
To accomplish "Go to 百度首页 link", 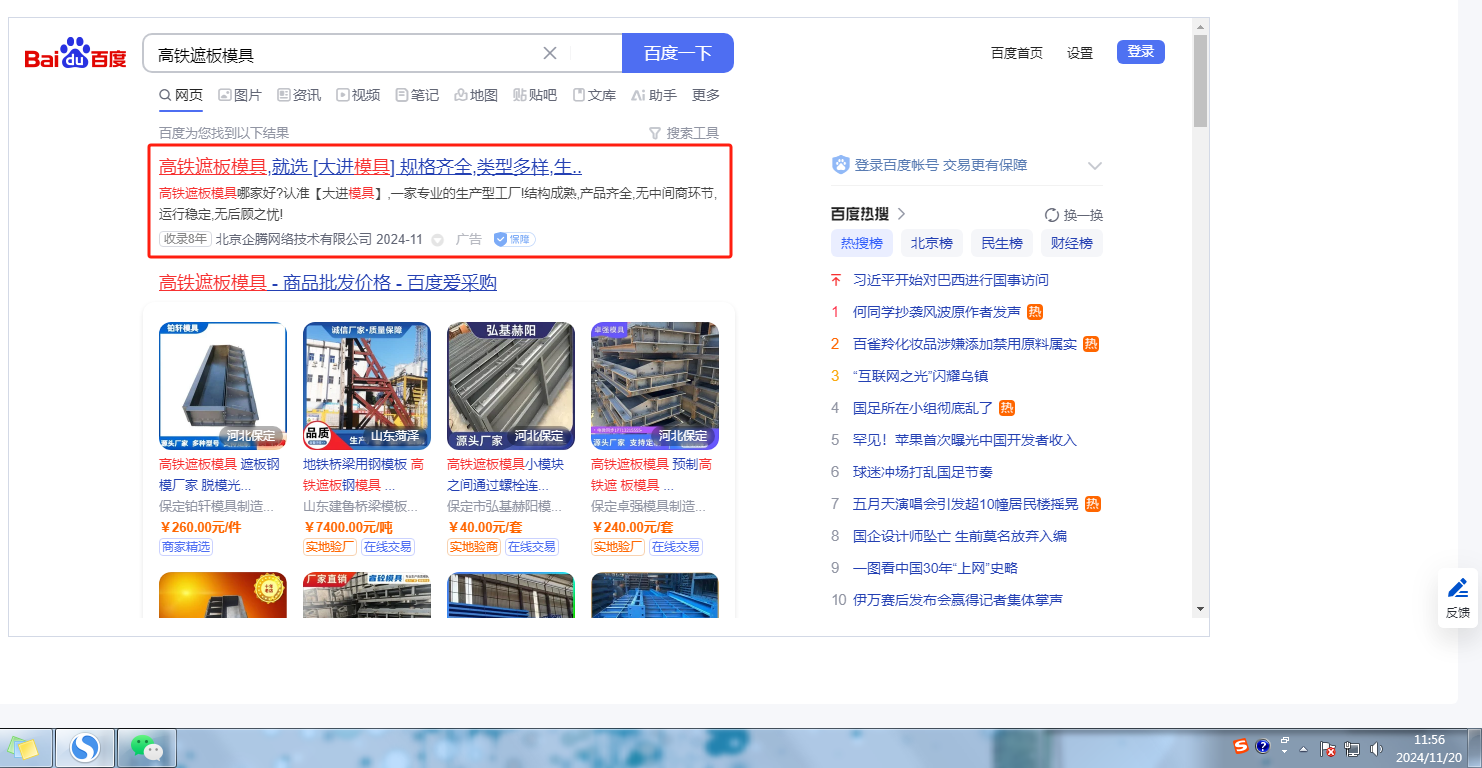I will click(x=1017, y=53).
